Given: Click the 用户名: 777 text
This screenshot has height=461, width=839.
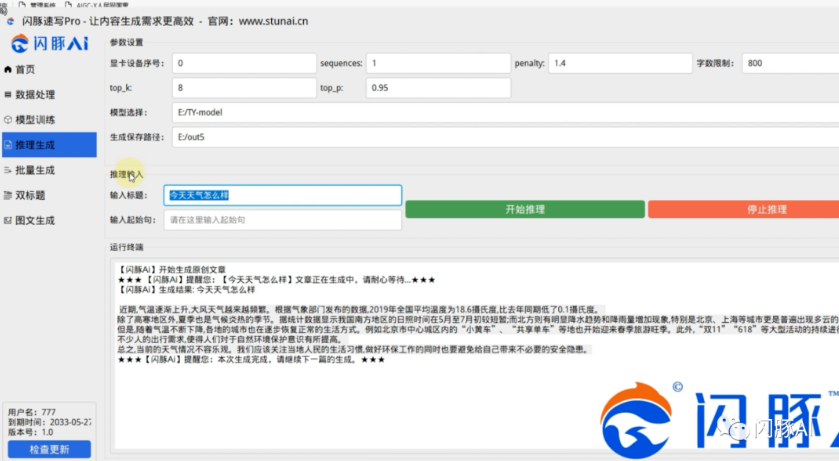Looking at the screenshot, I should [x=32, y=412].
